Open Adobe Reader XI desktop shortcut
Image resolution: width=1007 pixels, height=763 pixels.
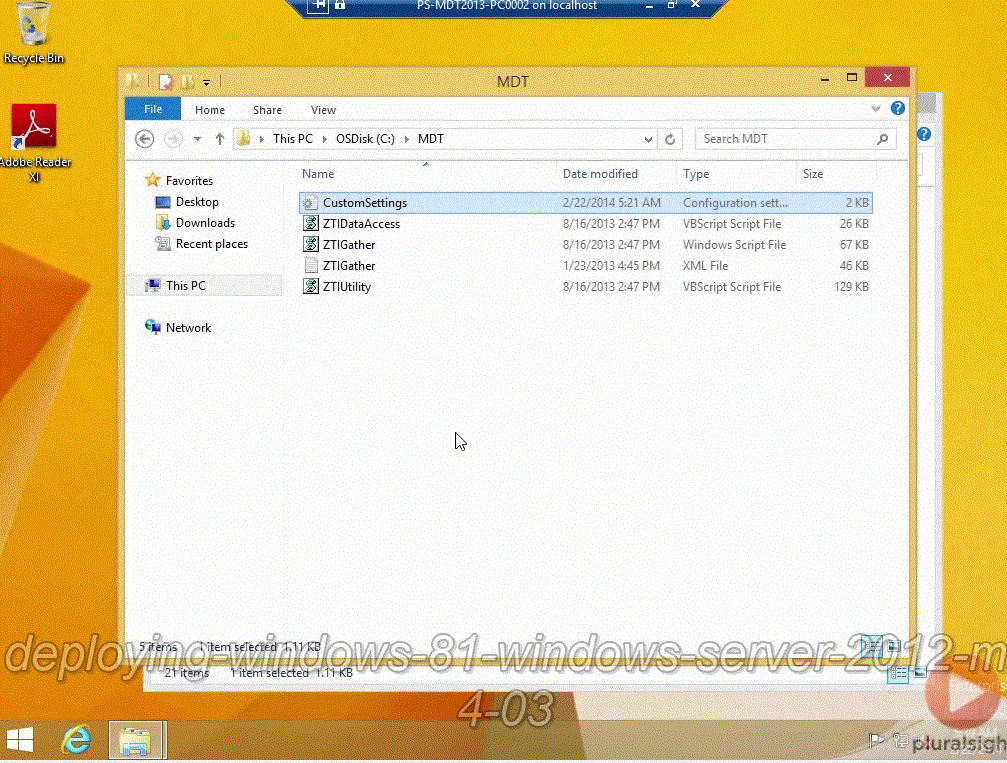tap(34, 143)
